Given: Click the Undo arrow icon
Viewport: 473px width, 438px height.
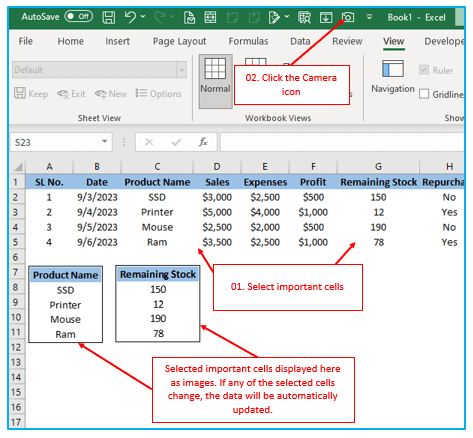Looking at the screenshot, I should [x=130, y=17].
